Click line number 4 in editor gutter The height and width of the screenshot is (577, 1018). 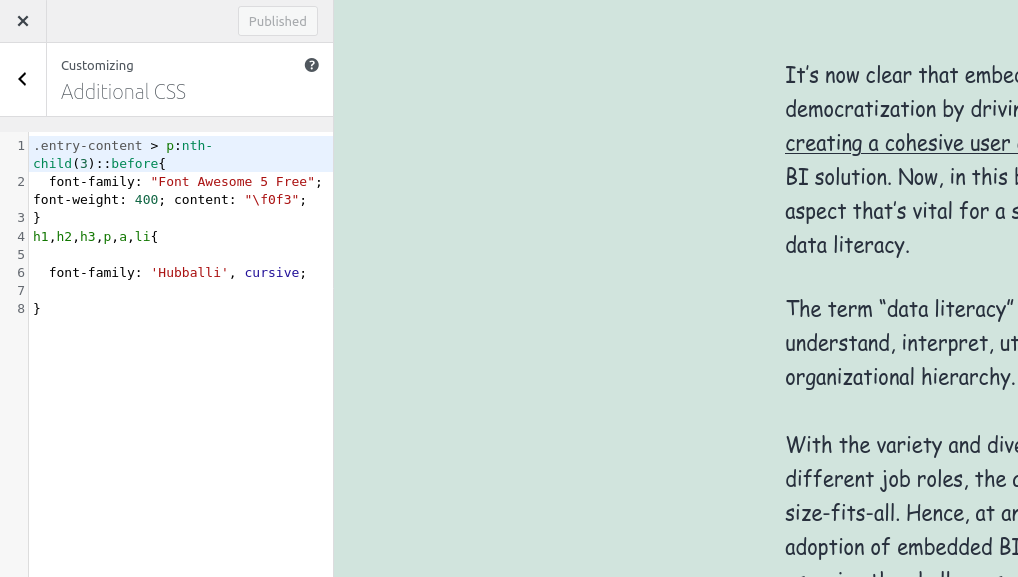pos(21,236)
